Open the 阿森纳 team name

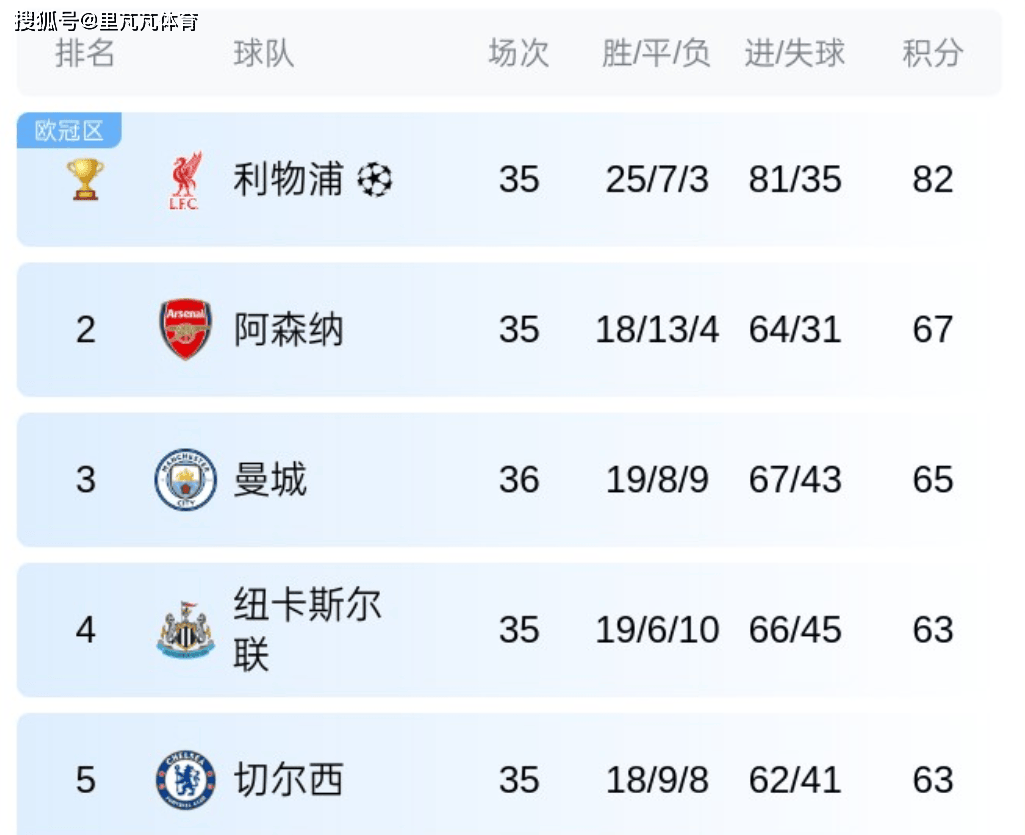point(288,330)
